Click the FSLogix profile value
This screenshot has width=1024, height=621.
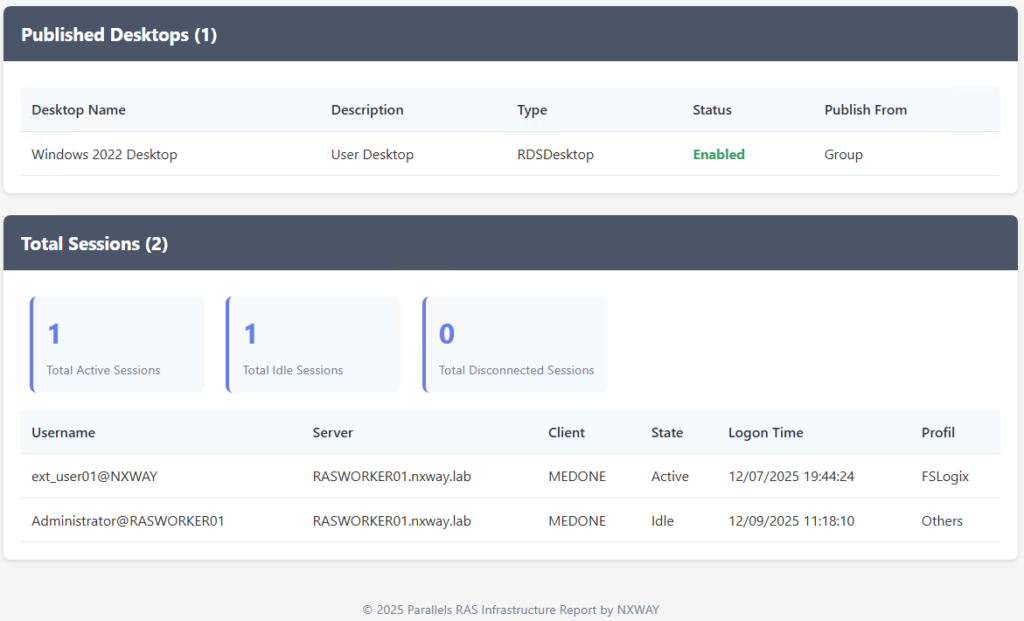[944, 477]
